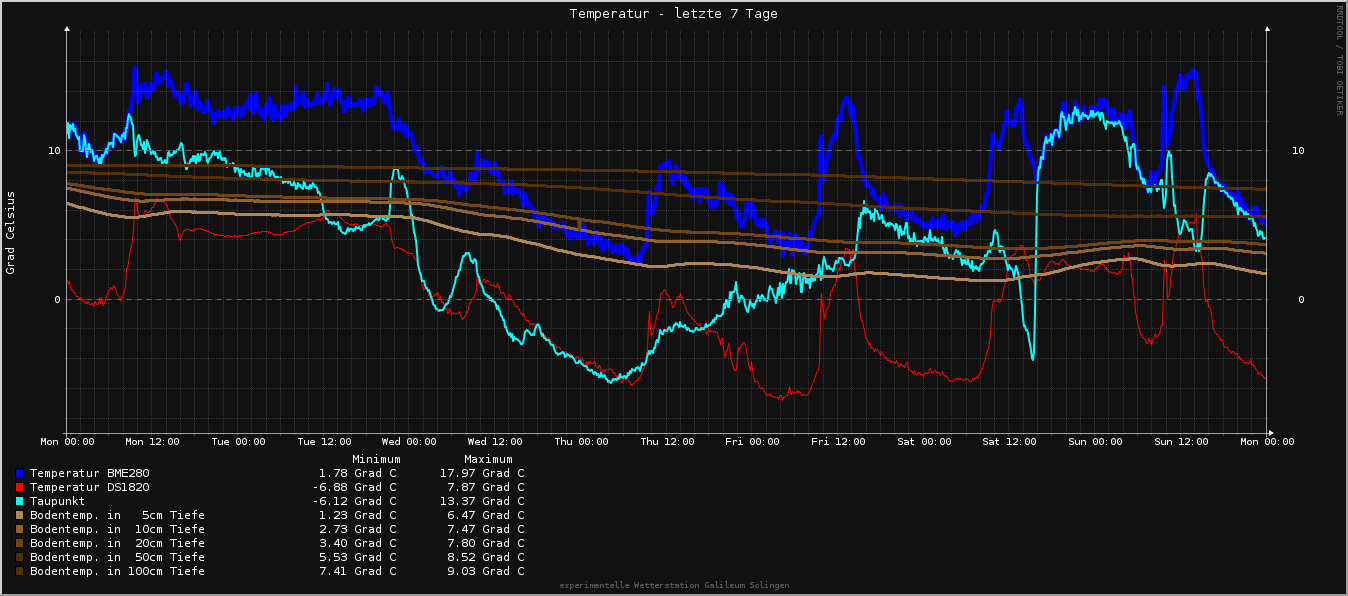The width and height of the screenshot is (1348, 596).
Task: Click the Sat 00:00 time axis marker
Action: [923, 441]
